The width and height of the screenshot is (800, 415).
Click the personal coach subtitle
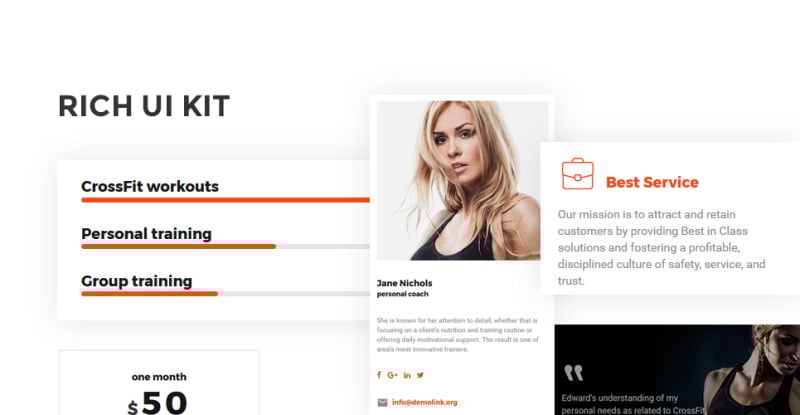point(403,294)
